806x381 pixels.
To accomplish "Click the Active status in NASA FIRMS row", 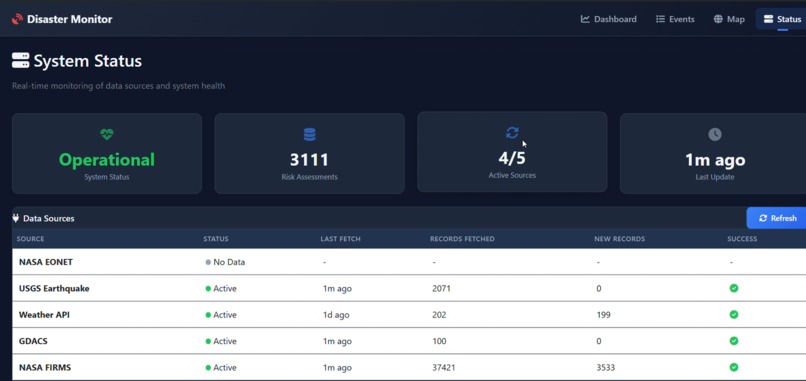I will tap(221, 368).
